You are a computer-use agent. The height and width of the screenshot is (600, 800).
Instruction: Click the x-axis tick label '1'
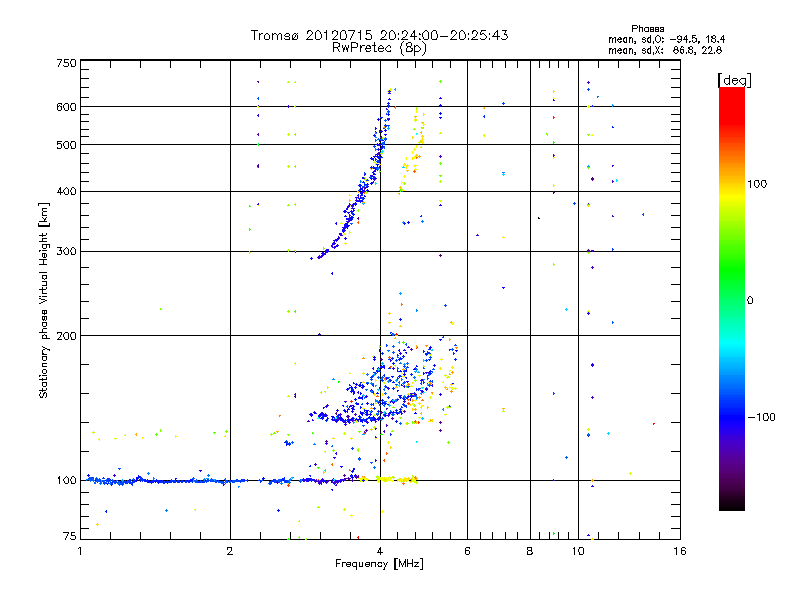click(x=80, y=551)
